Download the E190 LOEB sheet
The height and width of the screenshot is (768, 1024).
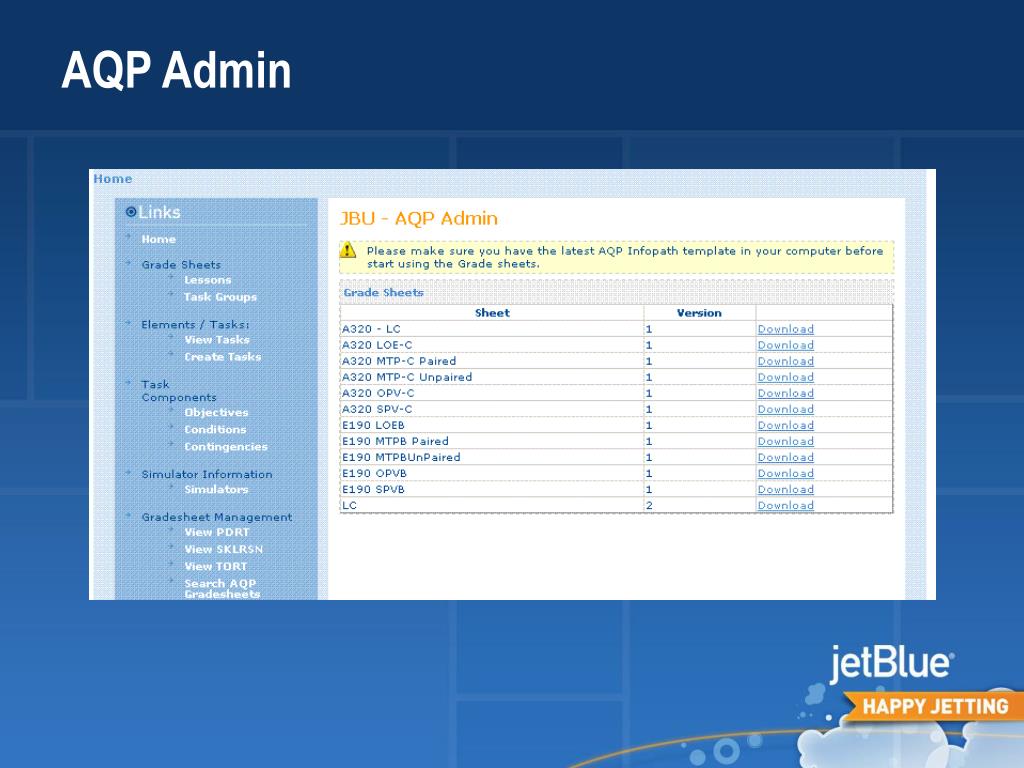point(786,425)
